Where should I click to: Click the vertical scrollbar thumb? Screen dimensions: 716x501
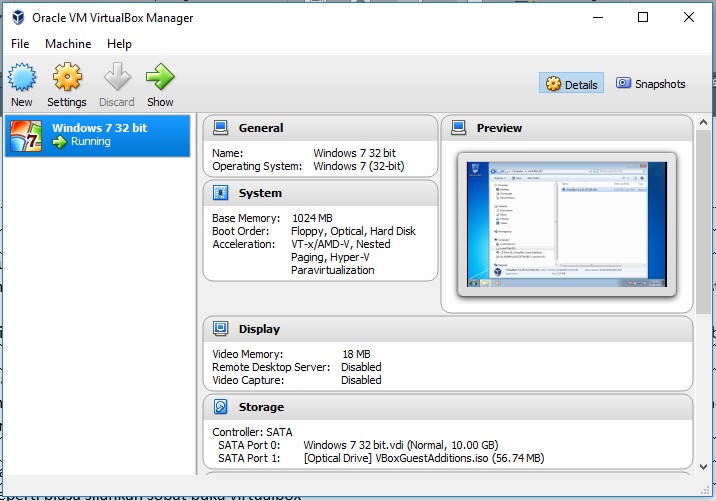pos(703,221)
